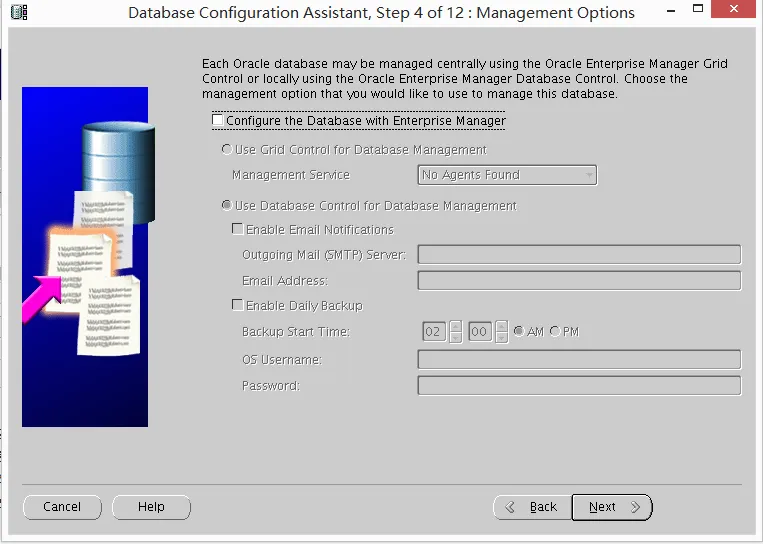Increase the backup minute value
This screenshot has width=763, height=544.
[502, 326]
